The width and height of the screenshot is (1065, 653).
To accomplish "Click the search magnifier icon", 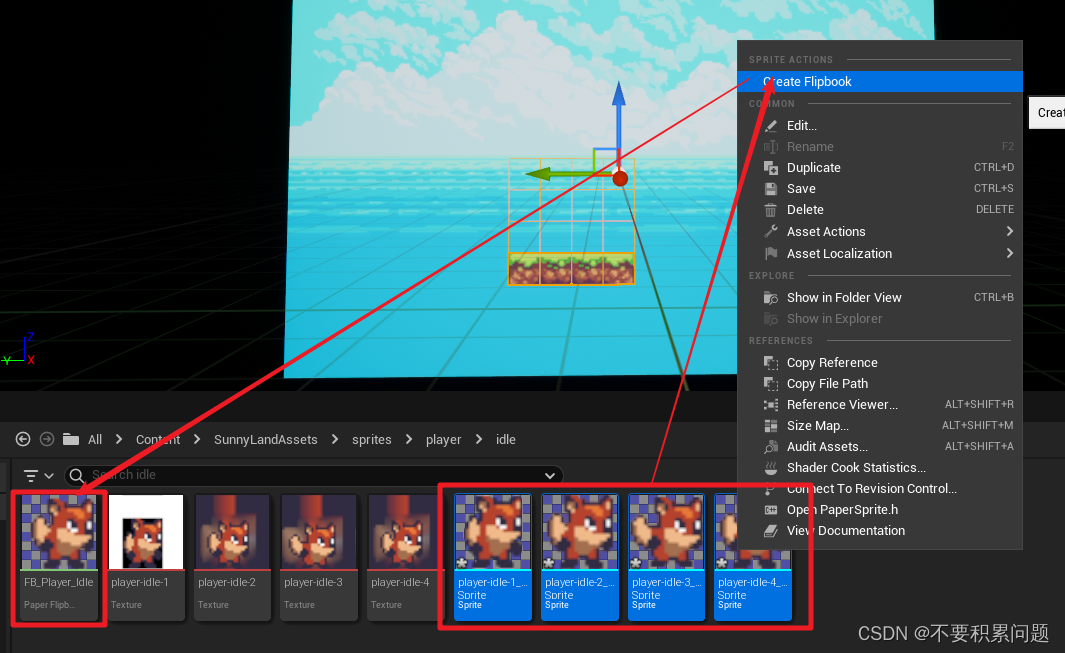I will coord(77,476).
